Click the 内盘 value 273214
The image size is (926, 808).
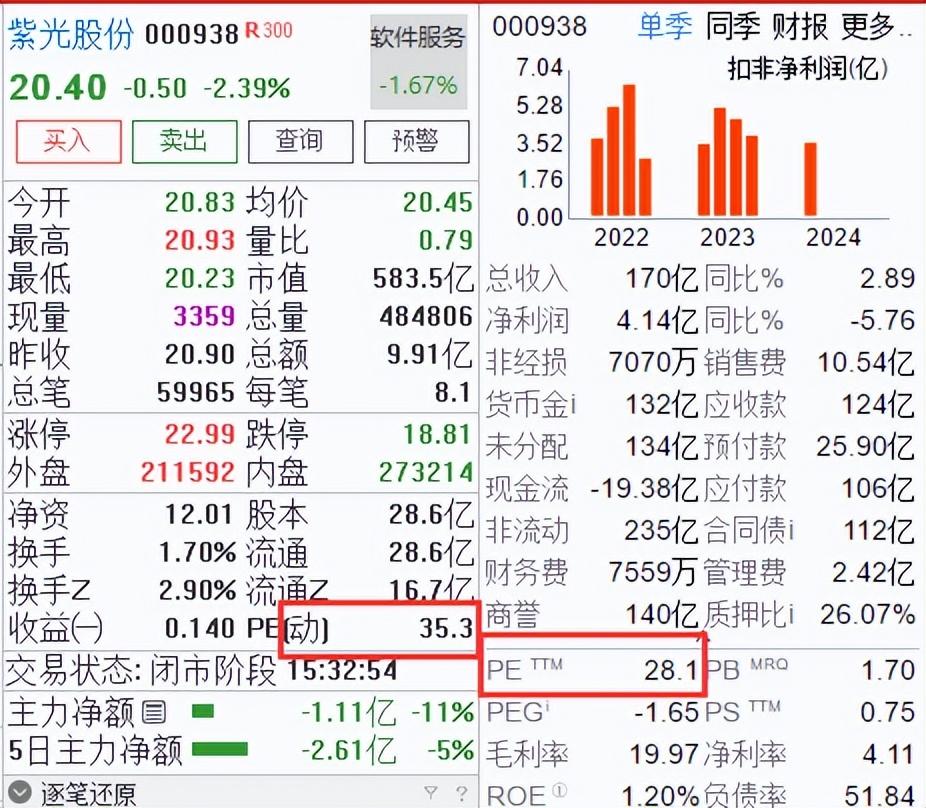[426, 473]
